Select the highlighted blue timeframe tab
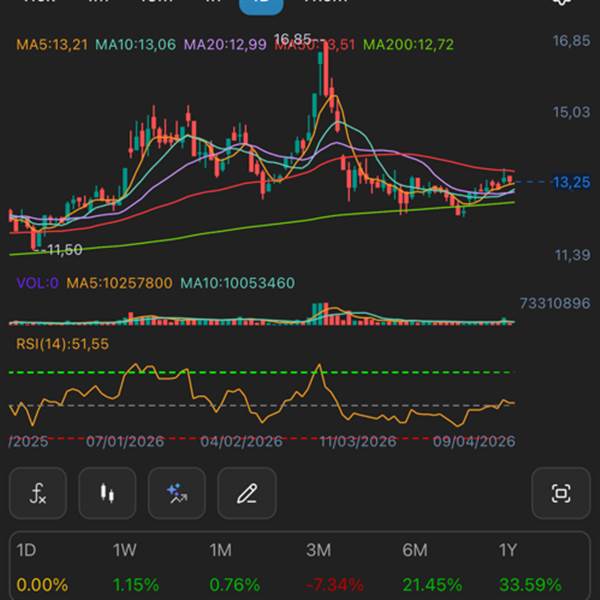This screenshot has width=600, height=600. click(261, 4)
